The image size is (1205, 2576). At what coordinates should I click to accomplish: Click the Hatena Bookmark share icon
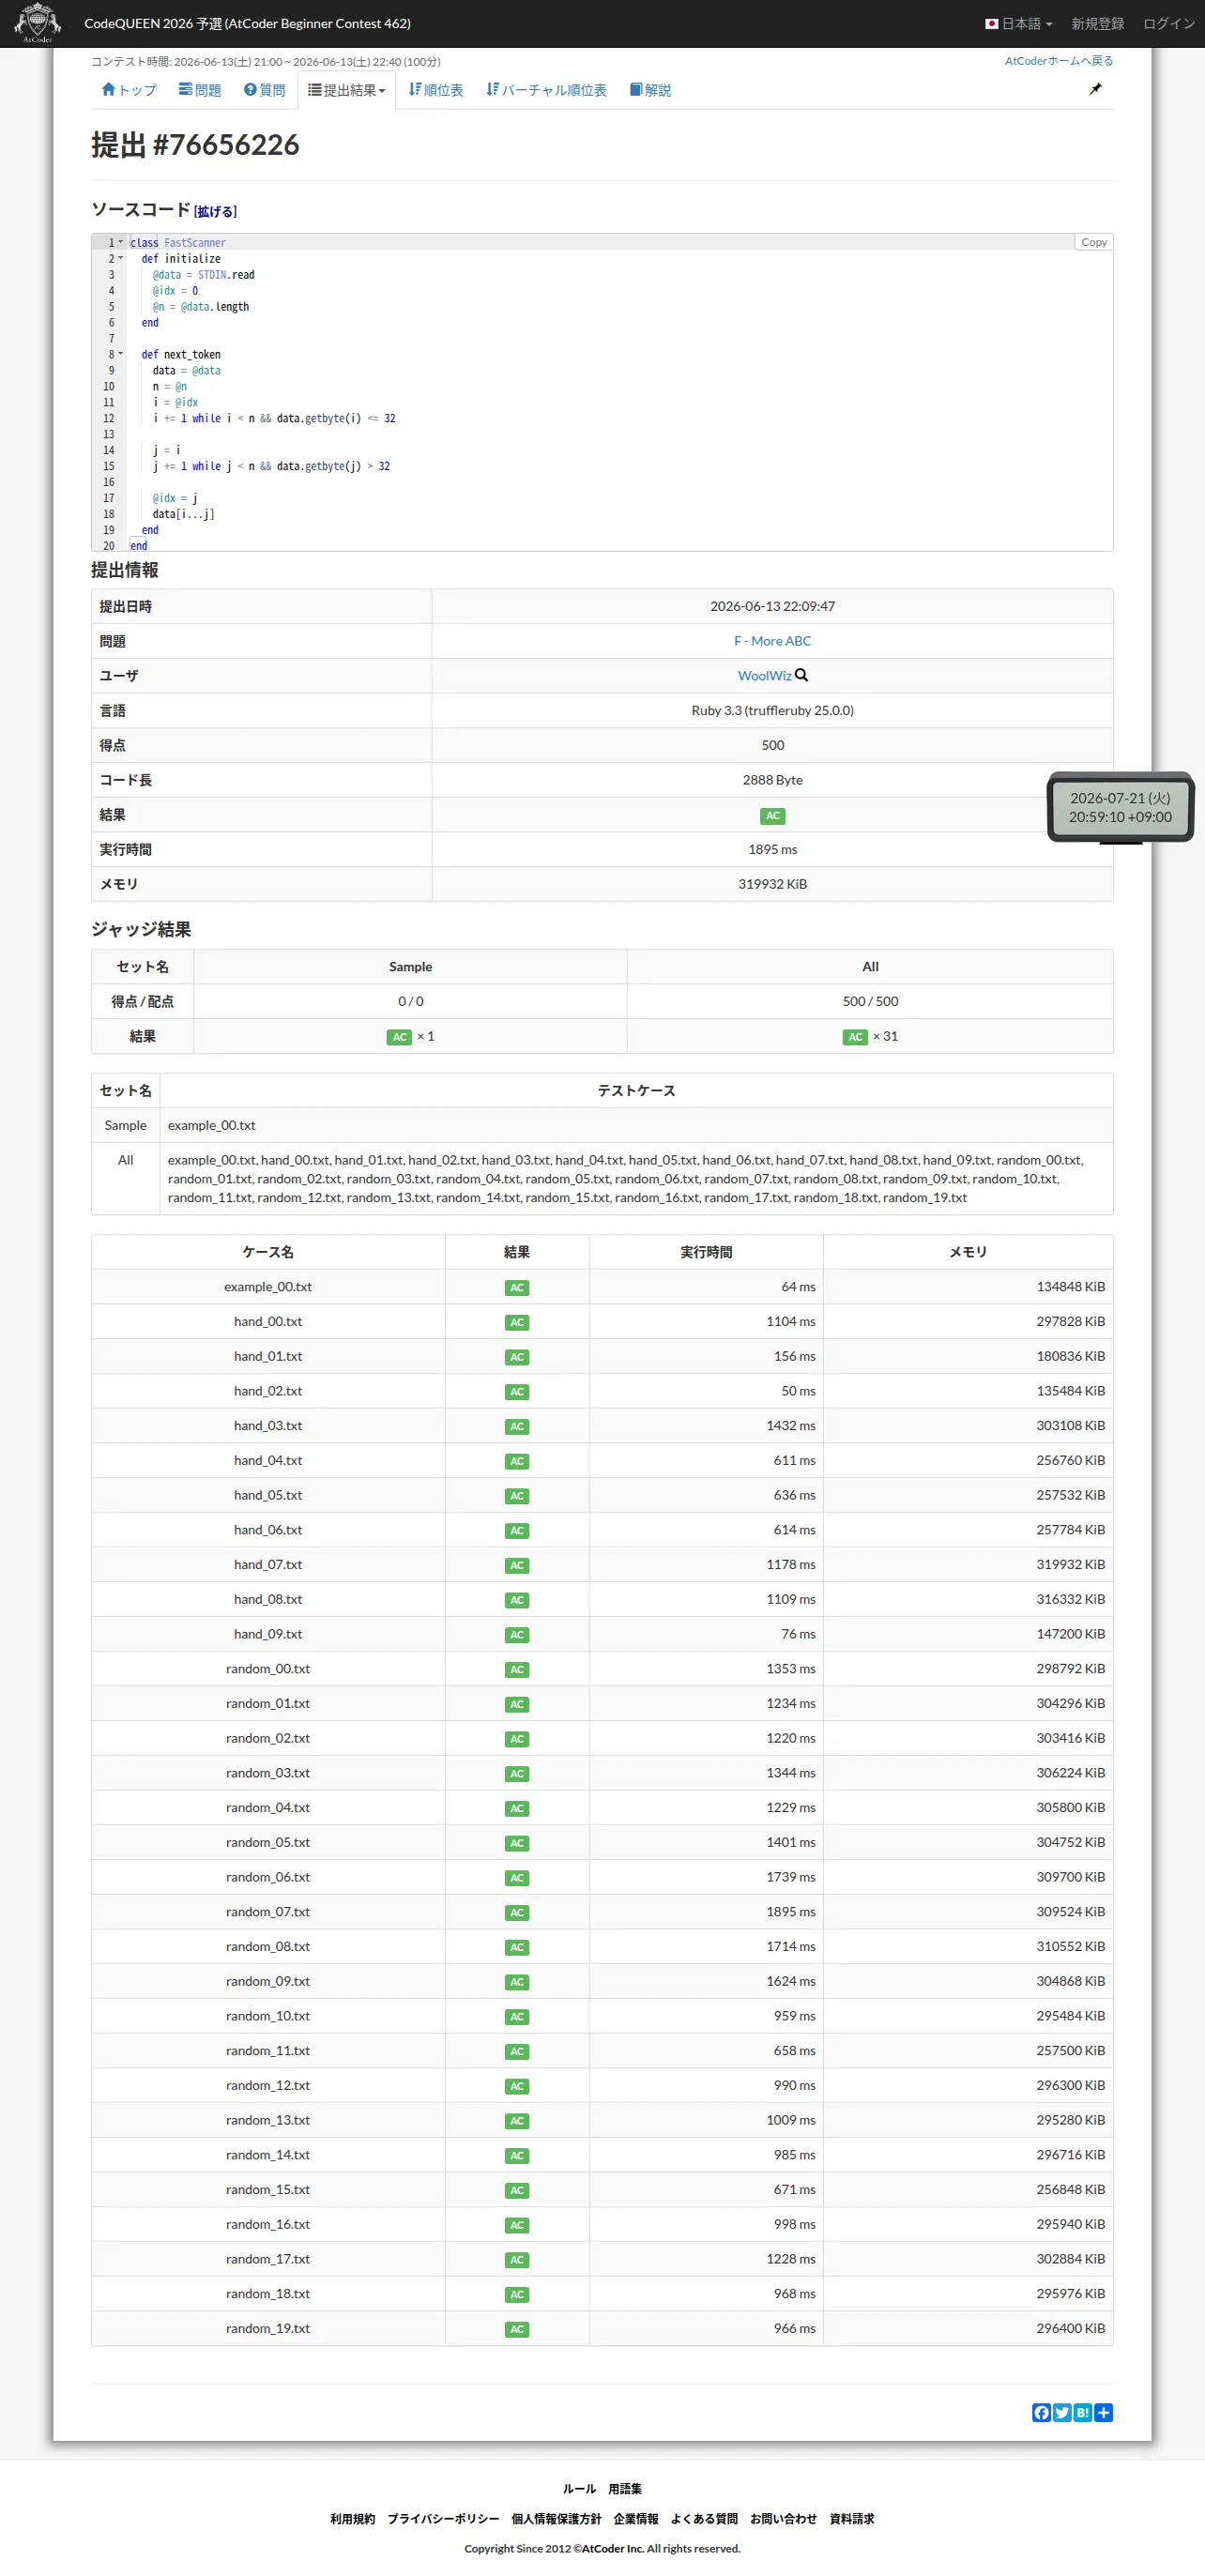coord(1082,2412)
